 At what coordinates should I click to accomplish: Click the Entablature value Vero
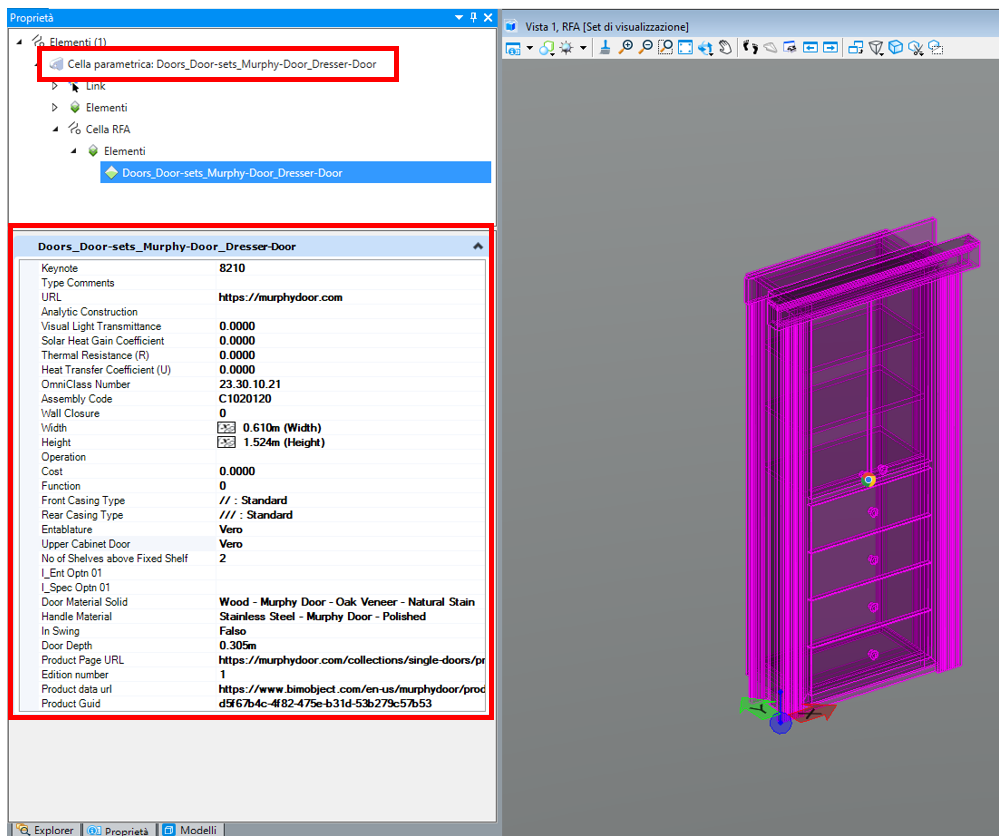coord(231,529)
